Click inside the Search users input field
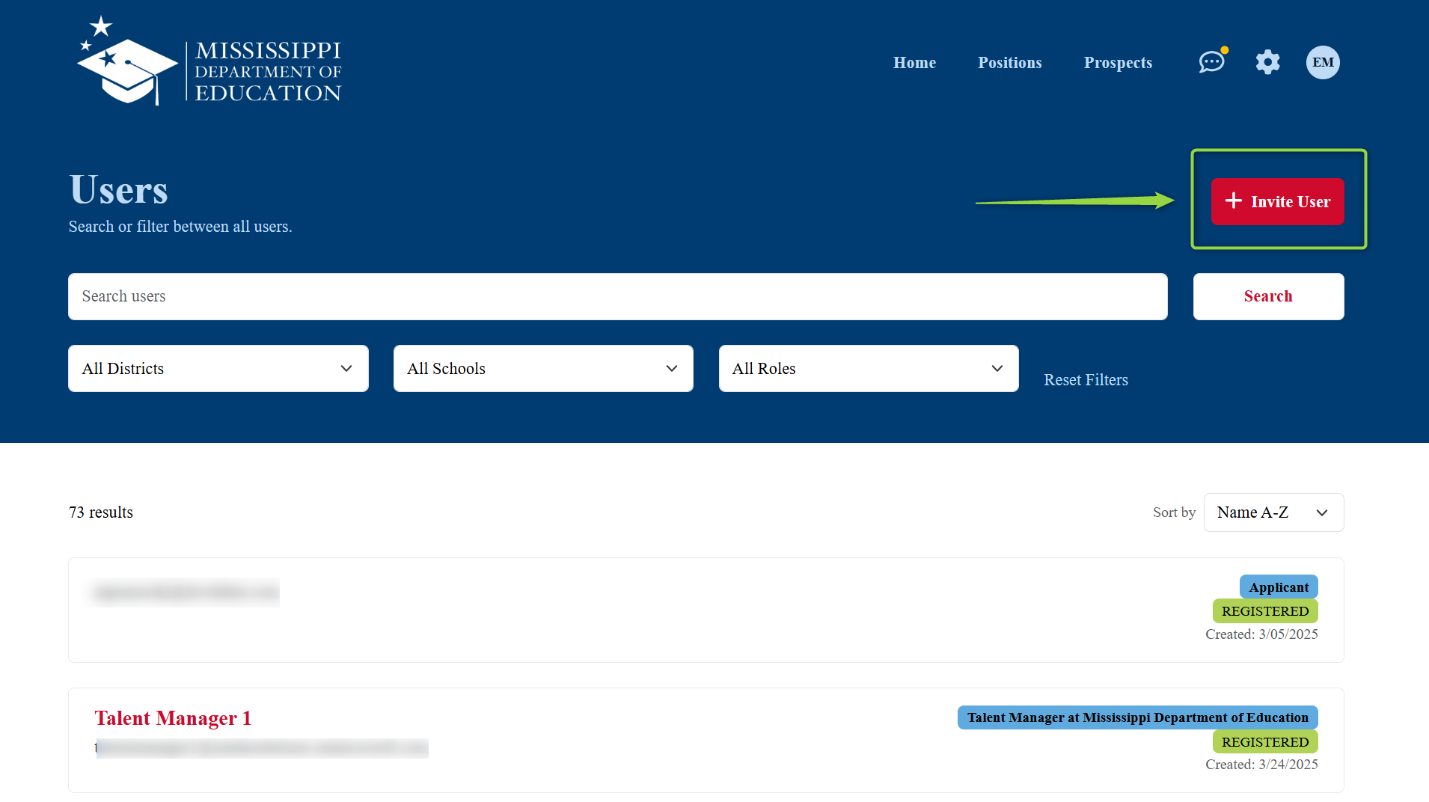This screenshot has height=802, width=1429. pos(617,296)
